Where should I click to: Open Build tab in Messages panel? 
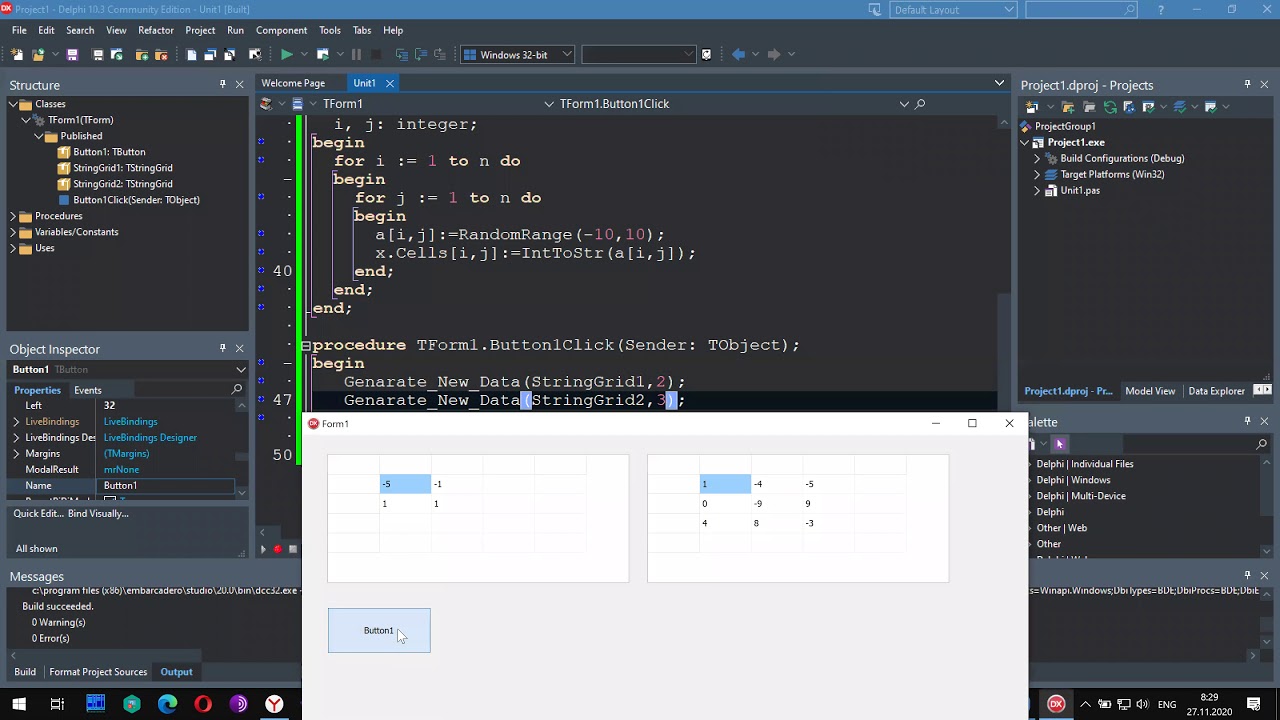click(25, 672)
